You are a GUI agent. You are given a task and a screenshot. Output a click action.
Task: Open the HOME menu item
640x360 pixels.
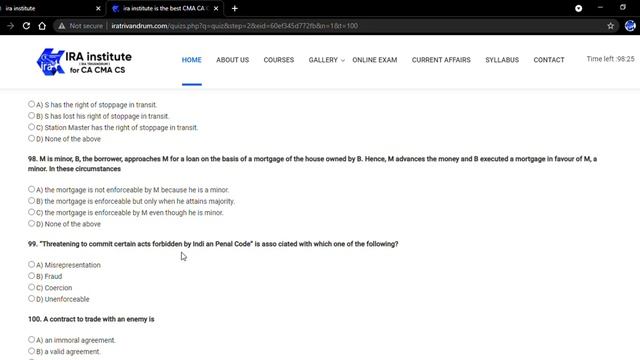click(x=191, y=60)
